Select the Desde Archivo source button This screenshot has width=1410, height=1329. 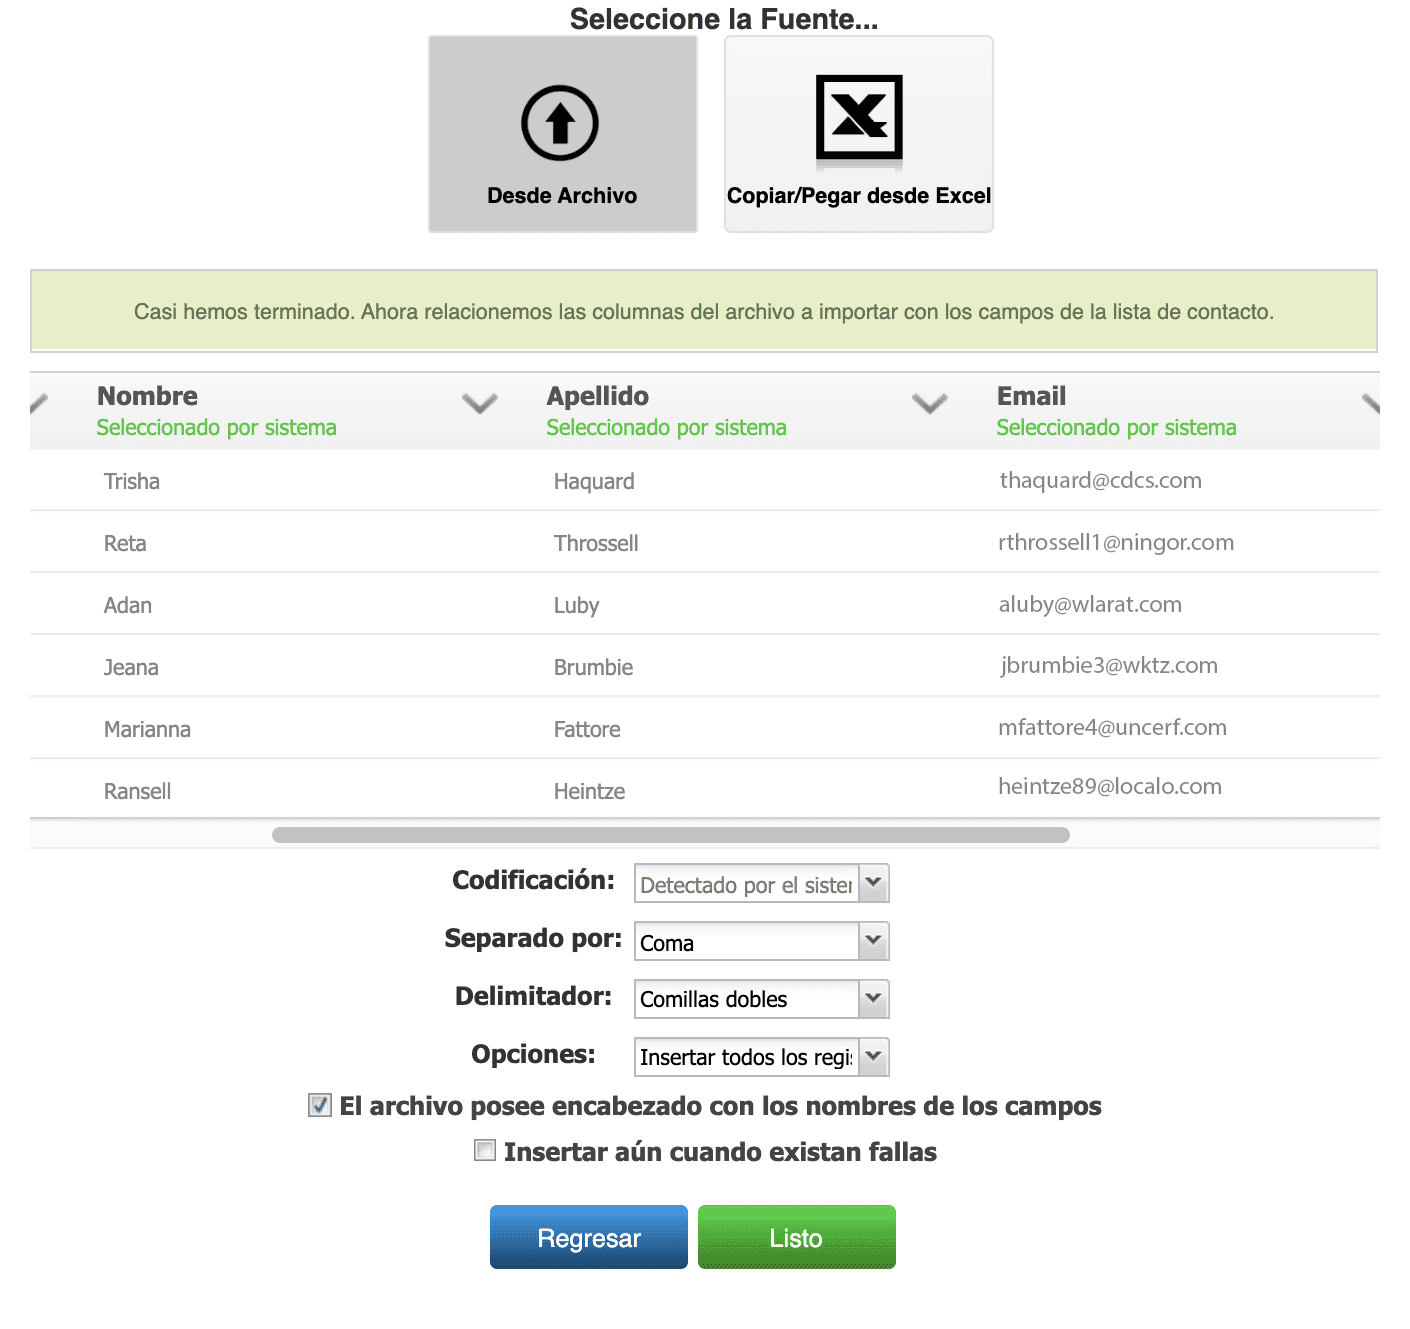(x=563, y=134)
